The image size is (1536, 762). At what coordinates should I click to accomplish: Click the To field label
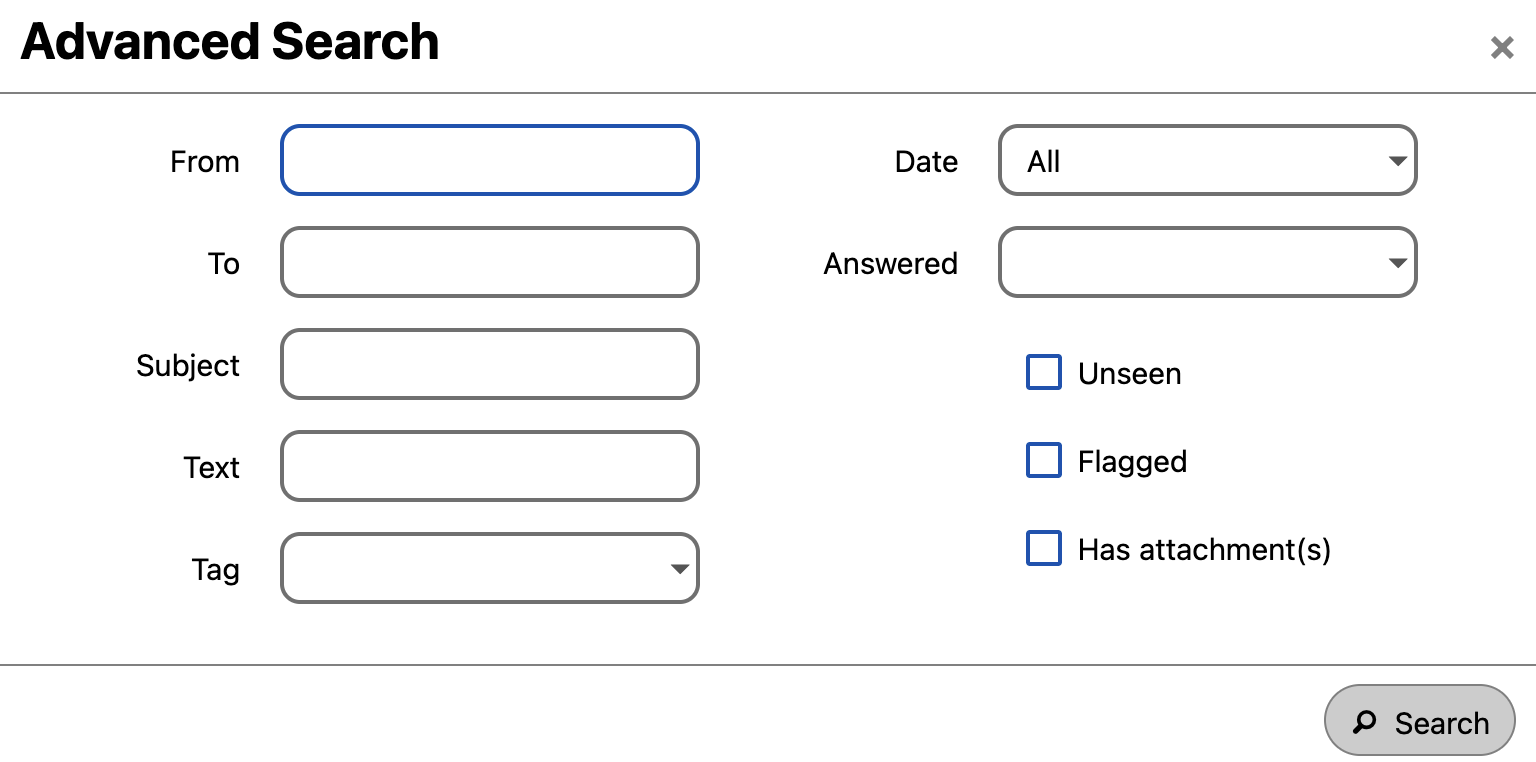point(224,264)
